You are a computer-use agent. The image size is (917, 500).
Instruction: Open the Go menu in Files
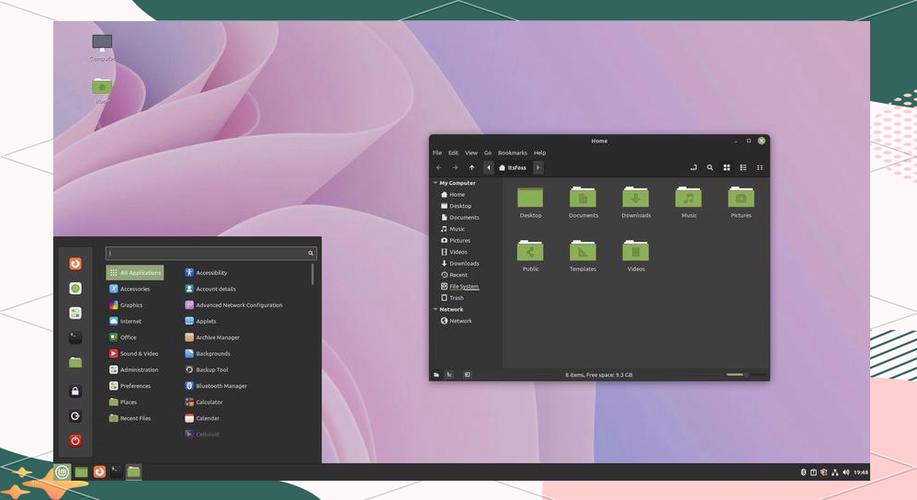[488, 153]
